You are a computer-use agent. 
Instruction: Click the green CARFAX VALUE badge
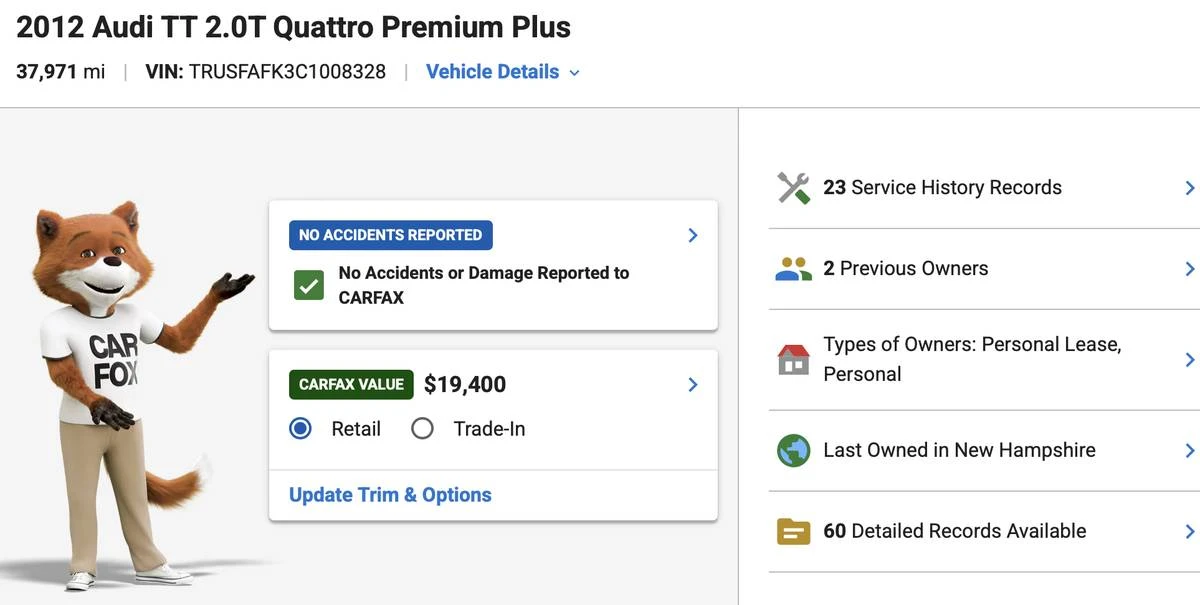(x=351, y=385)
